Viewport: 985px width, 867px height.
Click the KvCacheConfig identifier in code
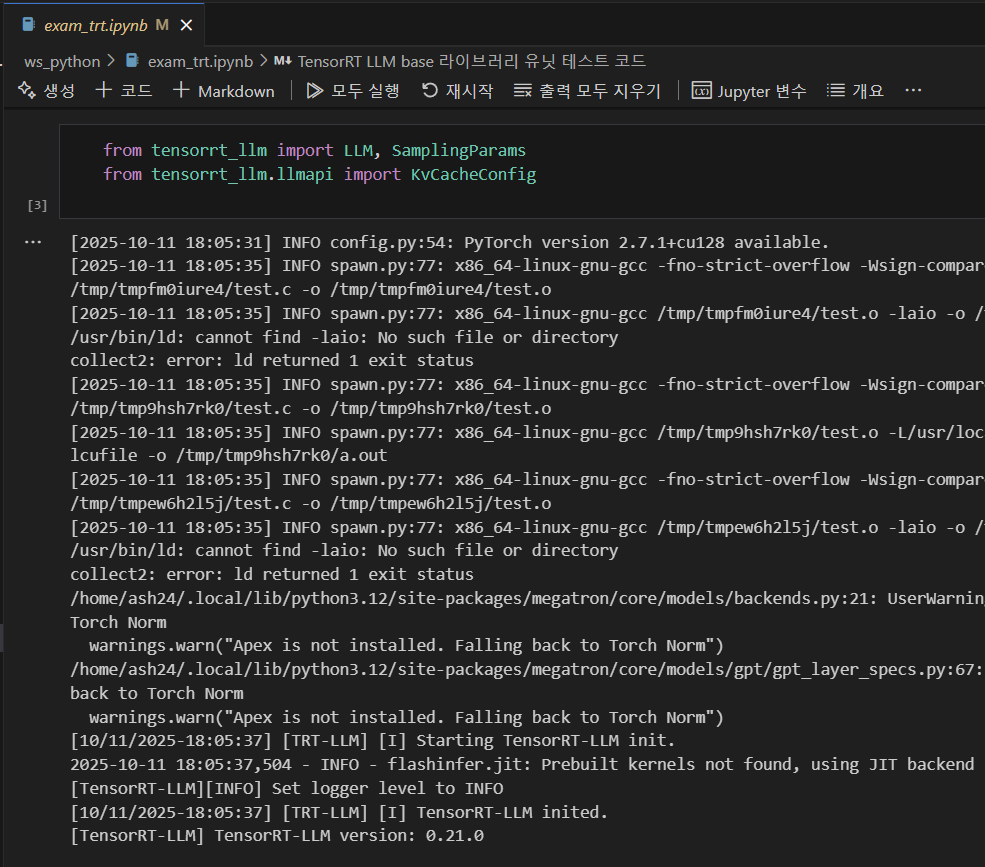(473, 175)
